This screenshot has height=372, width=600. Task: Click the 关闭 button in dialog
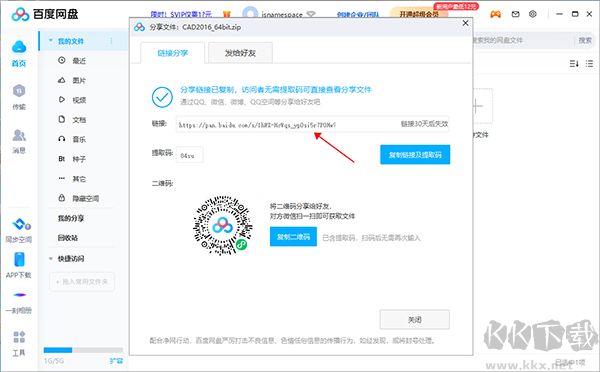tap(415, 320)
